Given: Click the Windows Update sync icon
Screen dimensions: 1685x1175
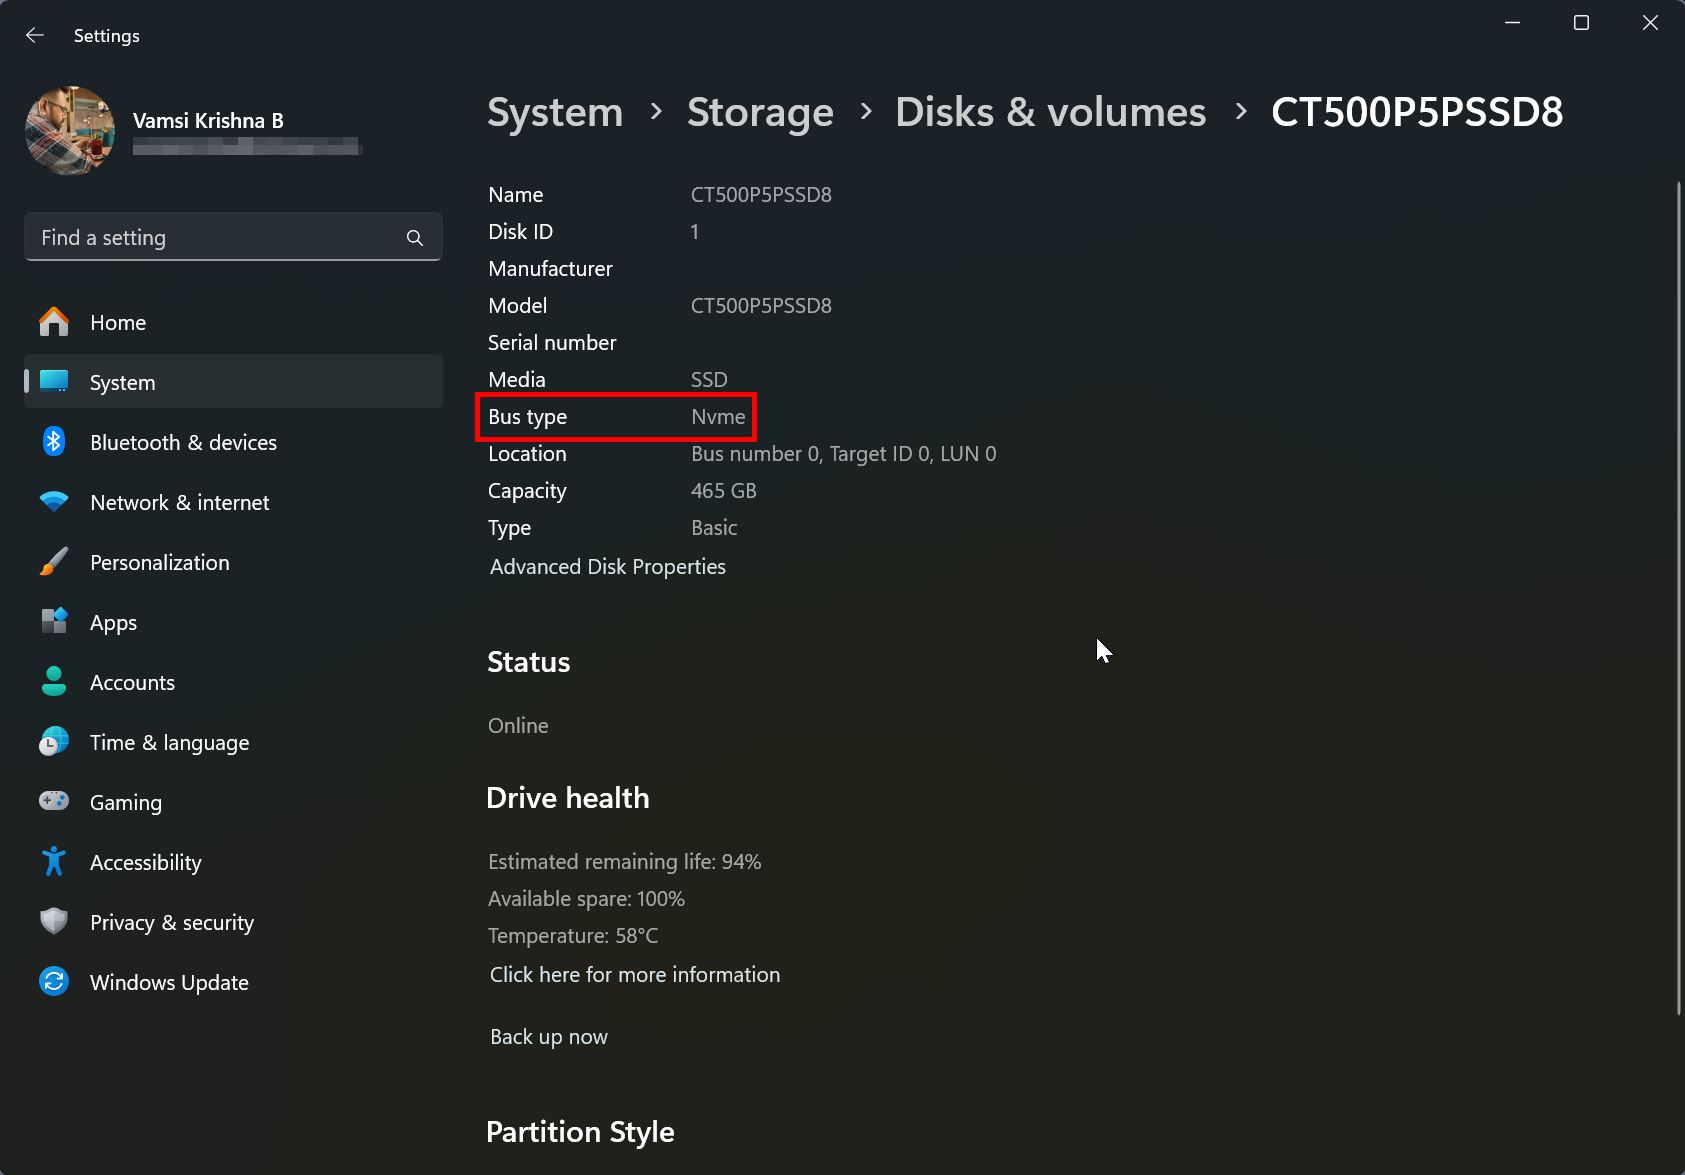Looking at the screenshot, I should click(x=54, y=981).
